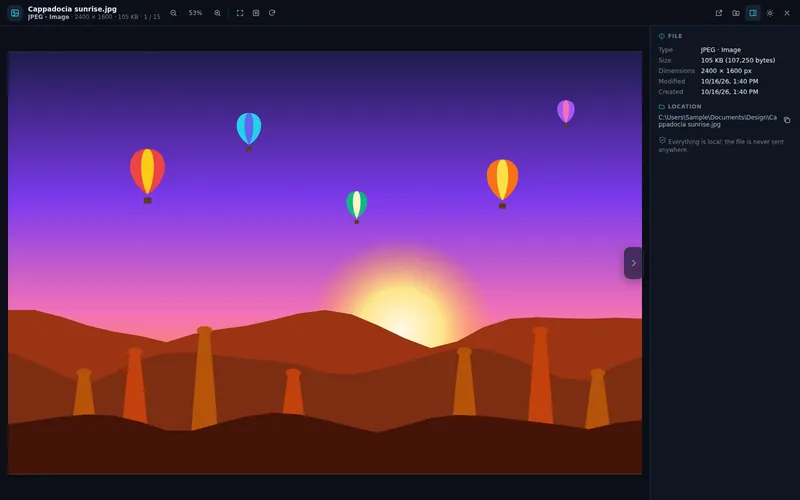Zoom in using the plus magnifier
This screenshot has height=500, width=800.
coord(217,13)
